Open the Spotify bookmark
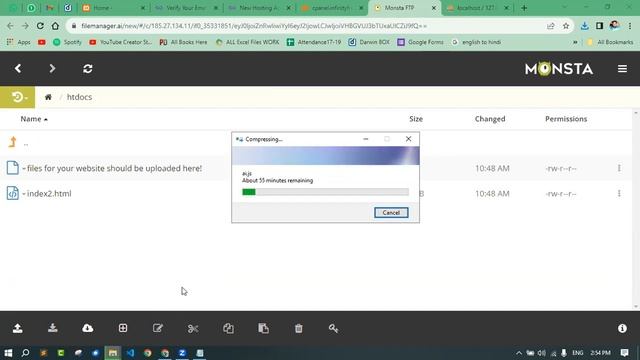Screen dimensions: 640x360 coord(68,42)
